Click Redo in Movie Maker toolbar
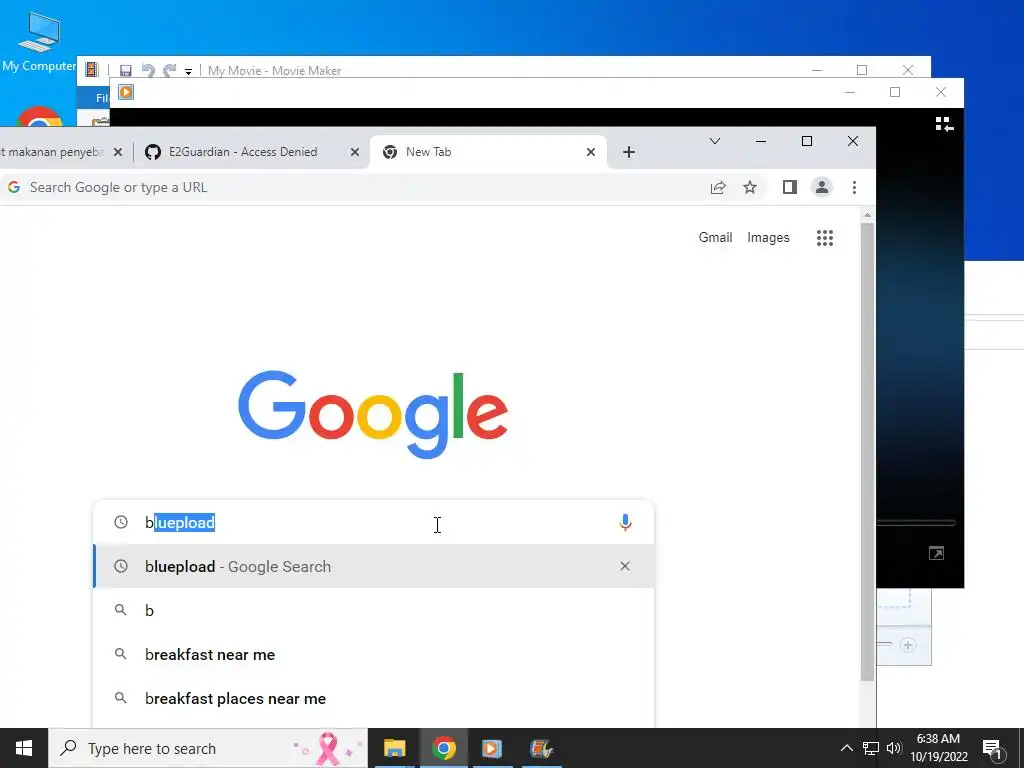This screenshot has height=768, width=1024. click(x=170, y=71)
